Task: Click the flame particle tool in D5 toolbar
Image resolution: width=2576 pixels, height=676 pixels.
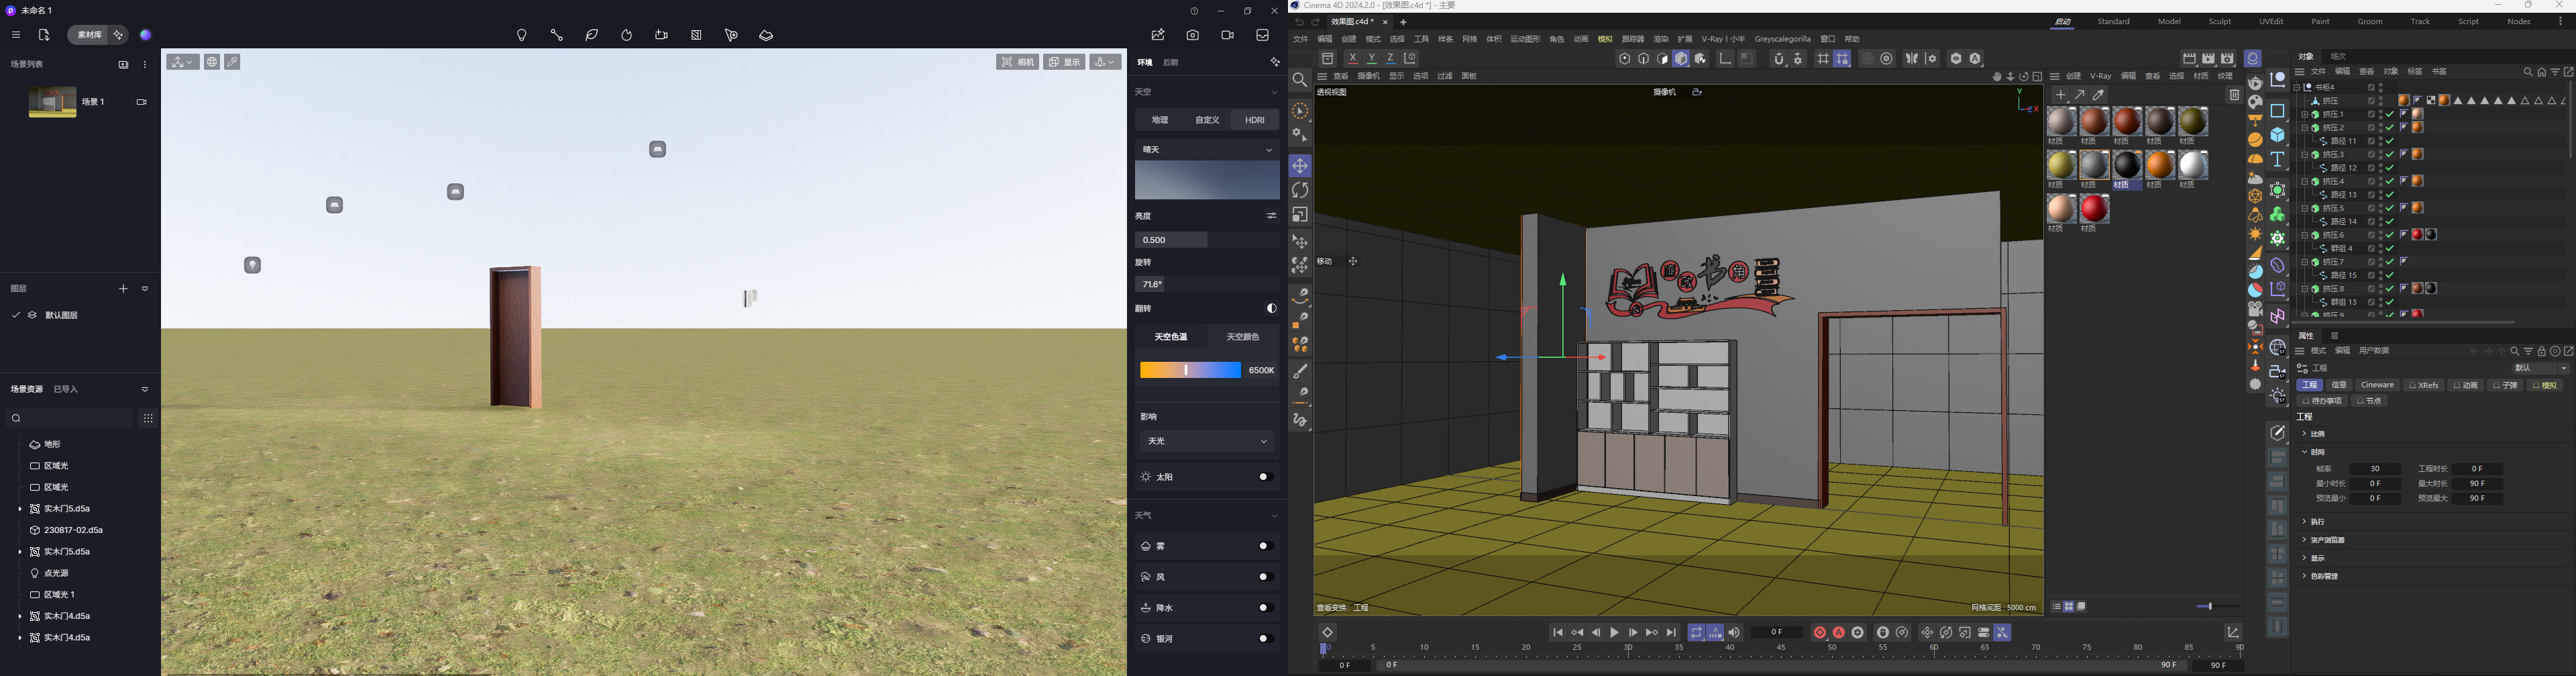Action: 627,35
